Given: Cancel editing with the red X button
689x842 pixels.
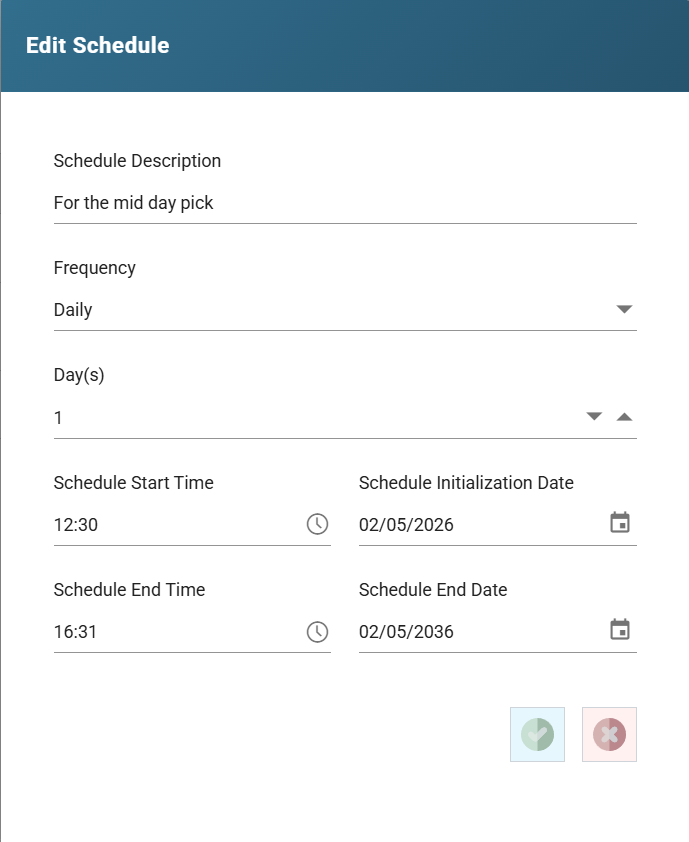Looking at the screenshot, I should pos(610,734).
